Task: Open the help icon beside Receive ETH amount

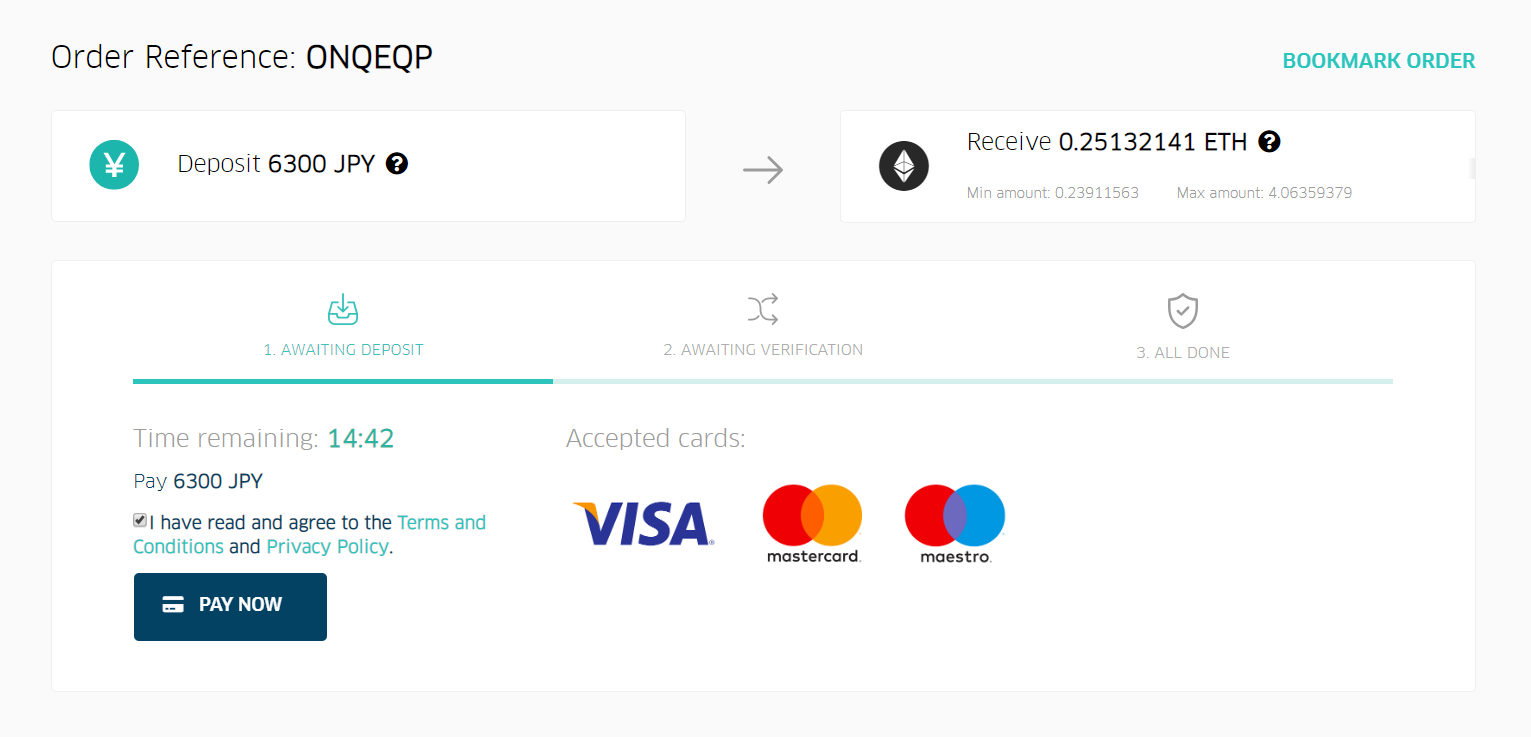Action: pos(1270,141)
